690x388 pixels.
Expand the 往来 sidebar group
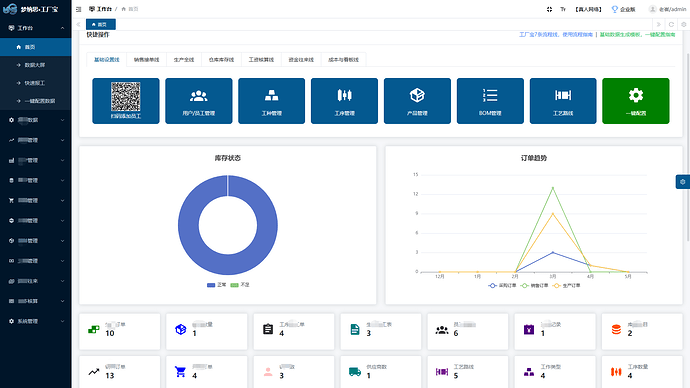tap(36, 281)
